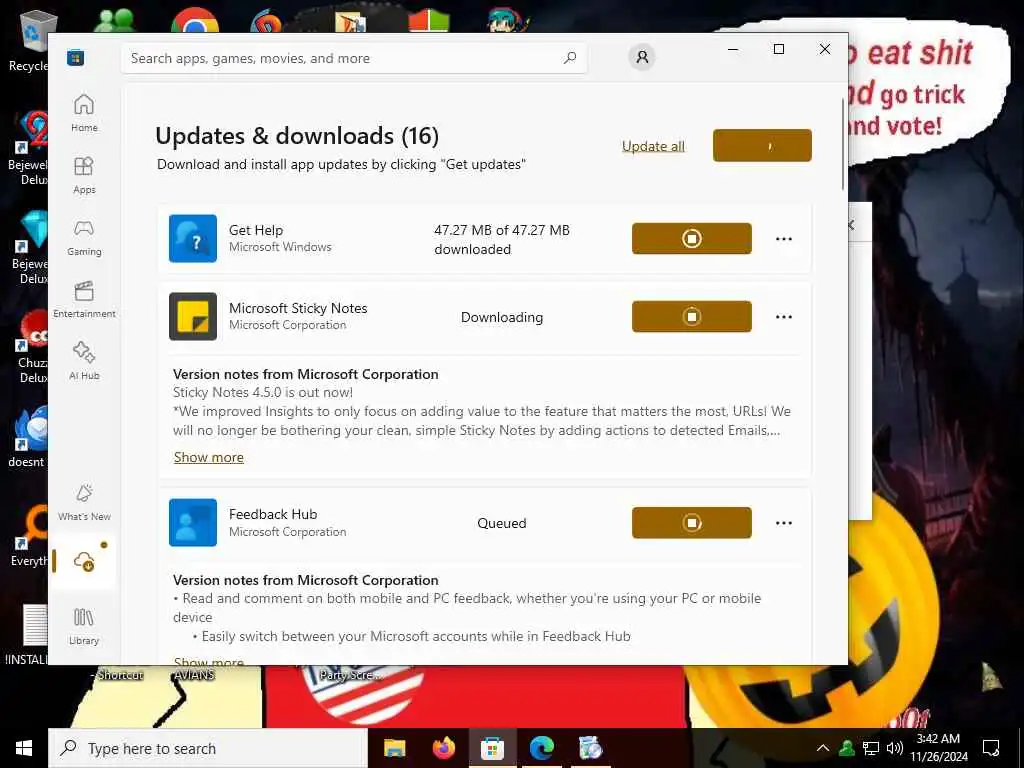This screenshot has height=768, width=1024.
Task: Click the network icon in the system tray
Action: tap(871, 748)
